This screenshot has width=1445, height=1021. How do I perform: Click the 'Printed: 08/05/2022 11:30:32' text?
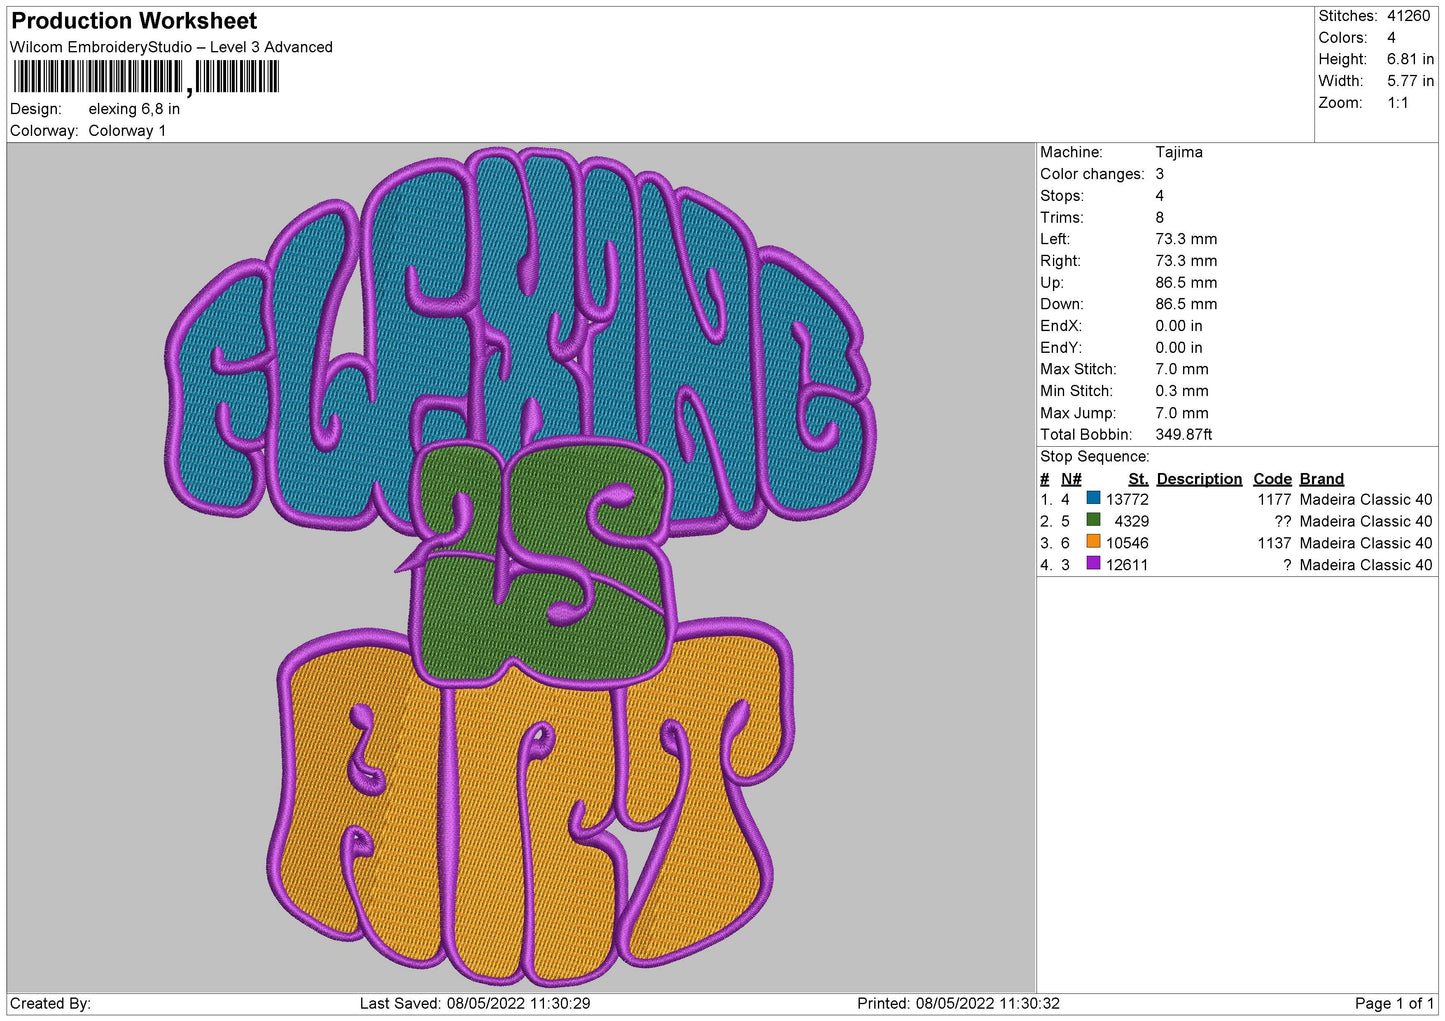958,1003
